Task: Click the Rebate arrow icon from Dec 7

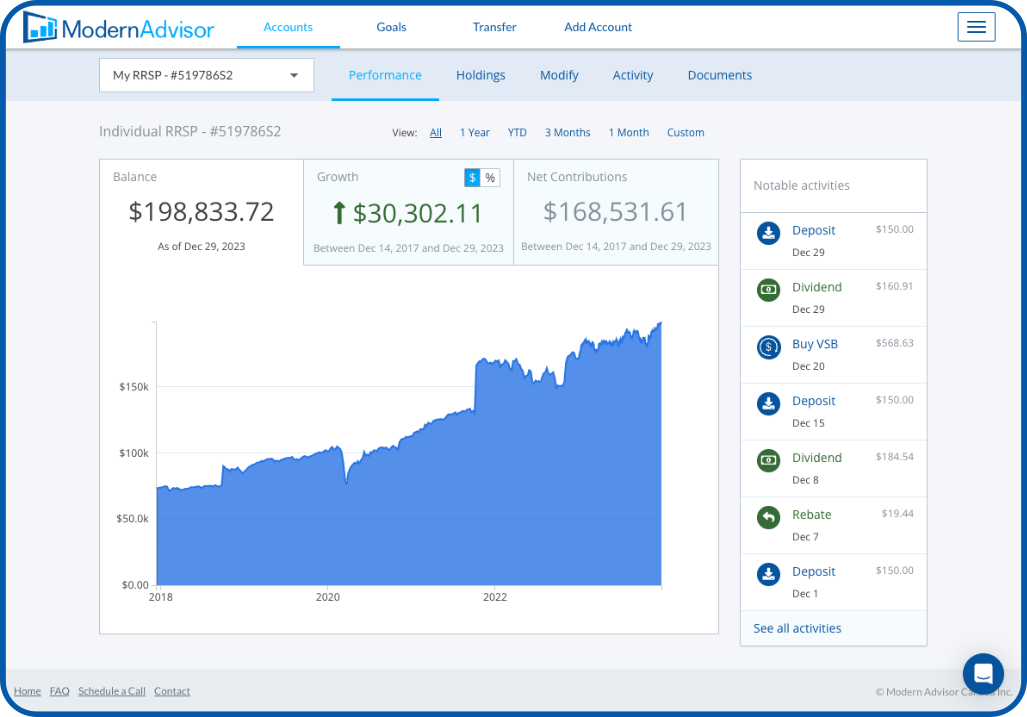Action: point(768,517)
